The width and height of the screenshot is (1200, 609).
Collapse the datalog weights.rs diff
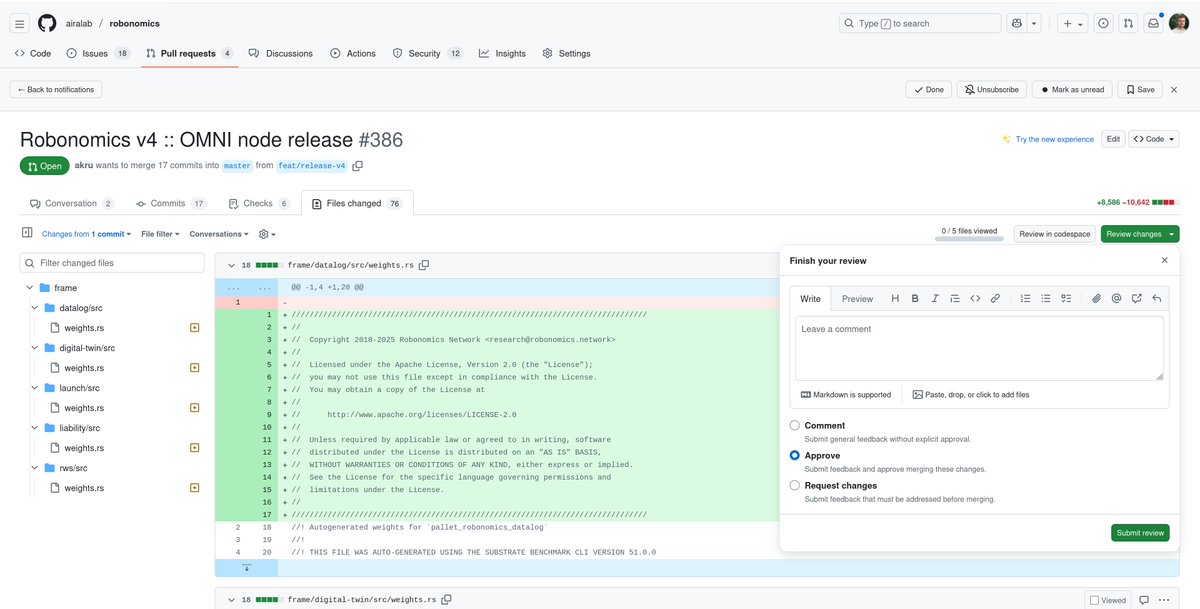(231, 265)
